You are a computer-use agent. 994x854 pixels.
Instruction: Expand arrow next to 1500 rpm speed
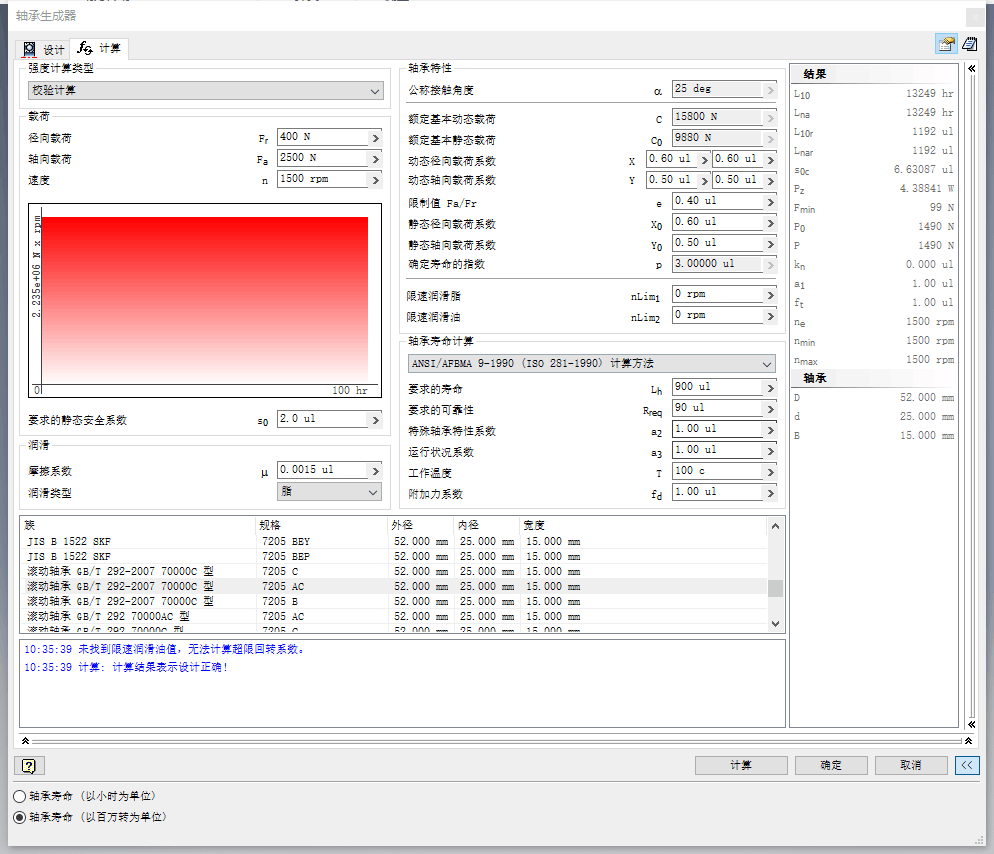[x=376, y=180]
